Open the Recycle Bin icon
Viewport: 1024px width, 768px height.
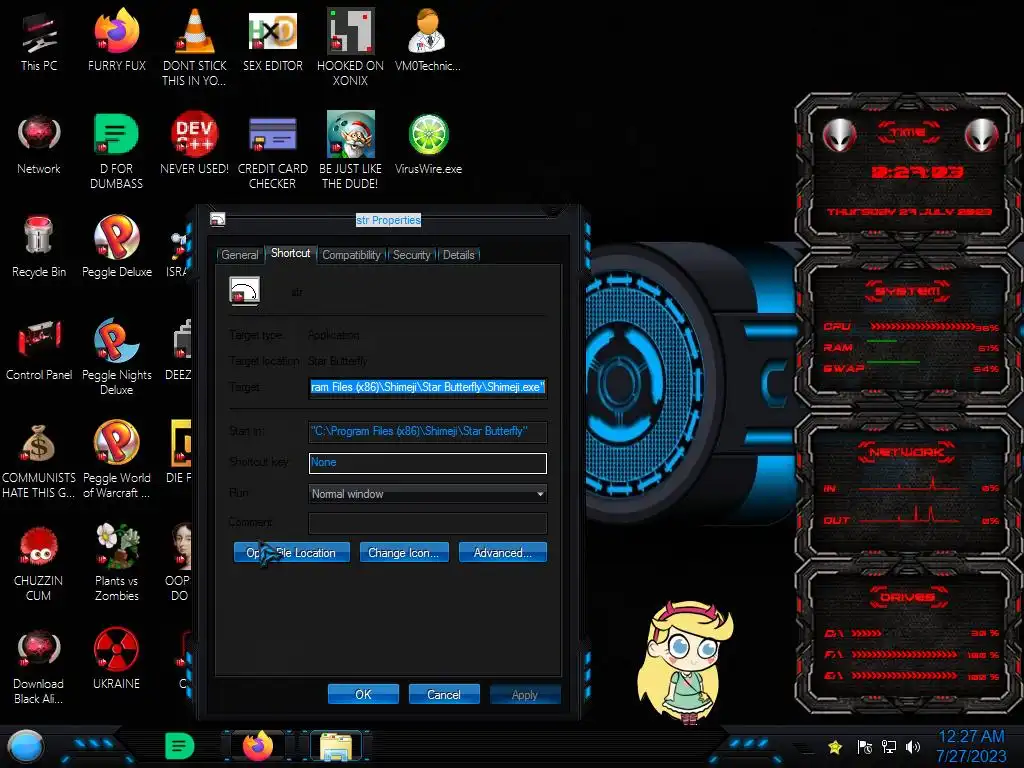click(x=39, y=247)
